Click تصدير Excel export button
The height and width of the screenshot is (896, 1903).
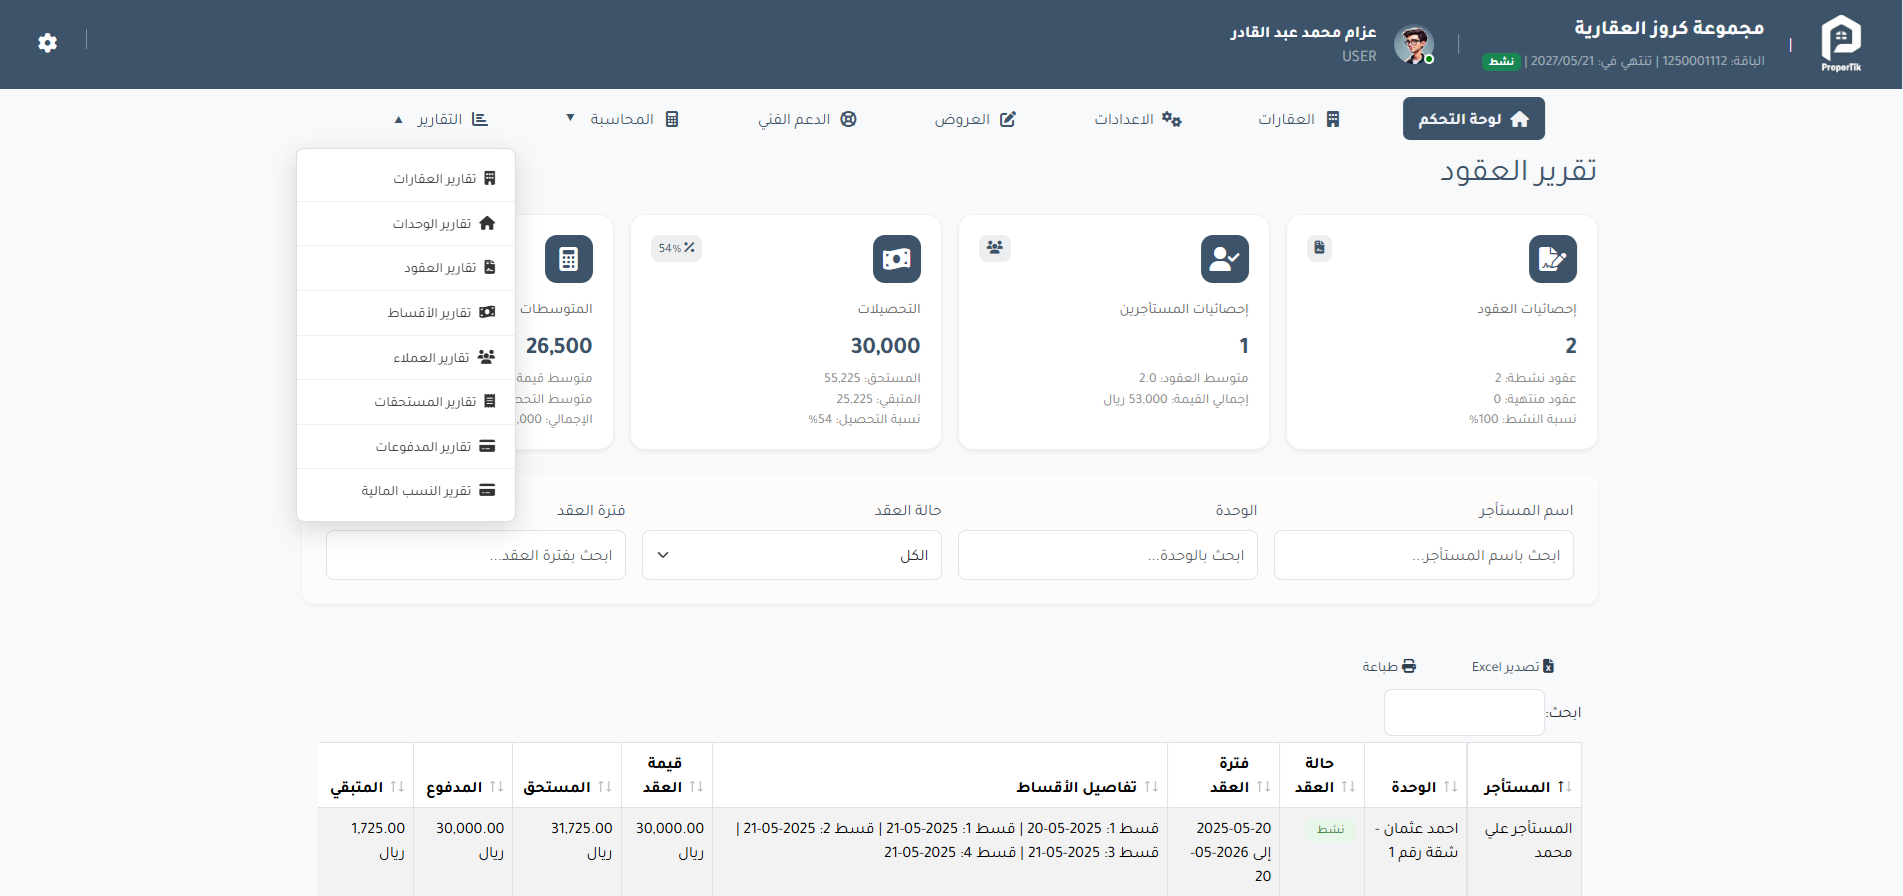click(x=1513, y=666)
